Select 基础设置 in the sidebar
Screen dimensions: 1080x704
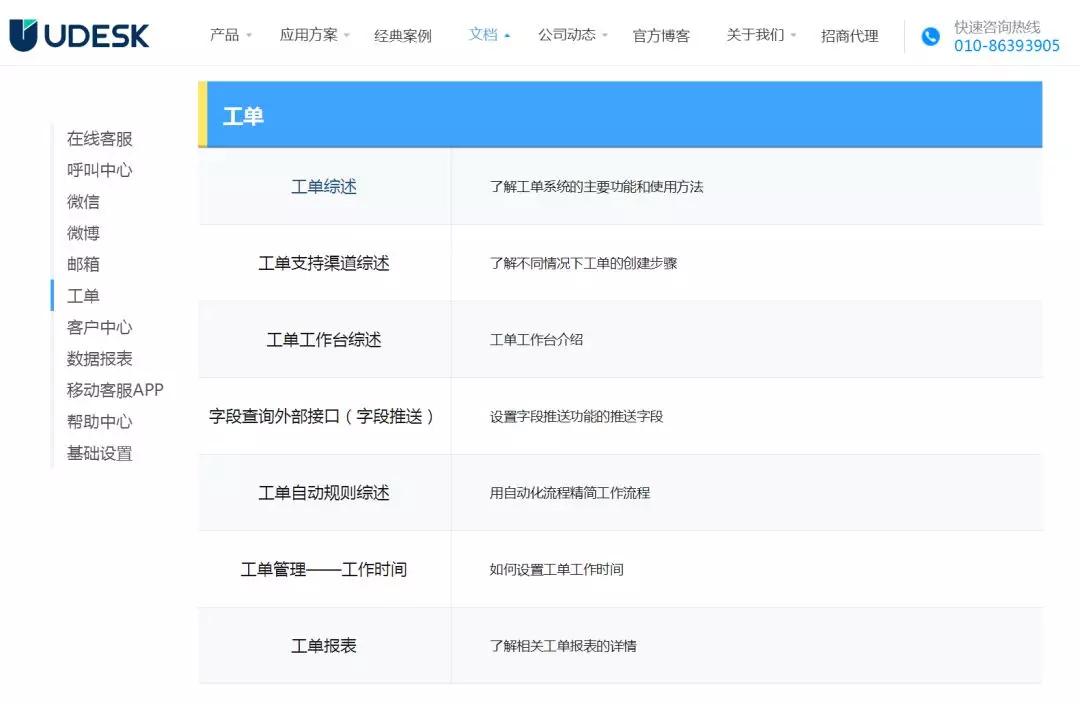99,453
